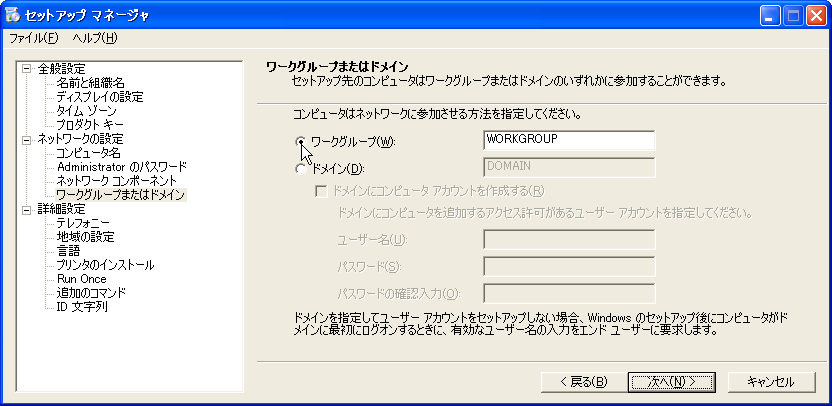This screenshot has width=832, height=406.
Task: Select プロダクト キー in the tree
Action: 90,125
